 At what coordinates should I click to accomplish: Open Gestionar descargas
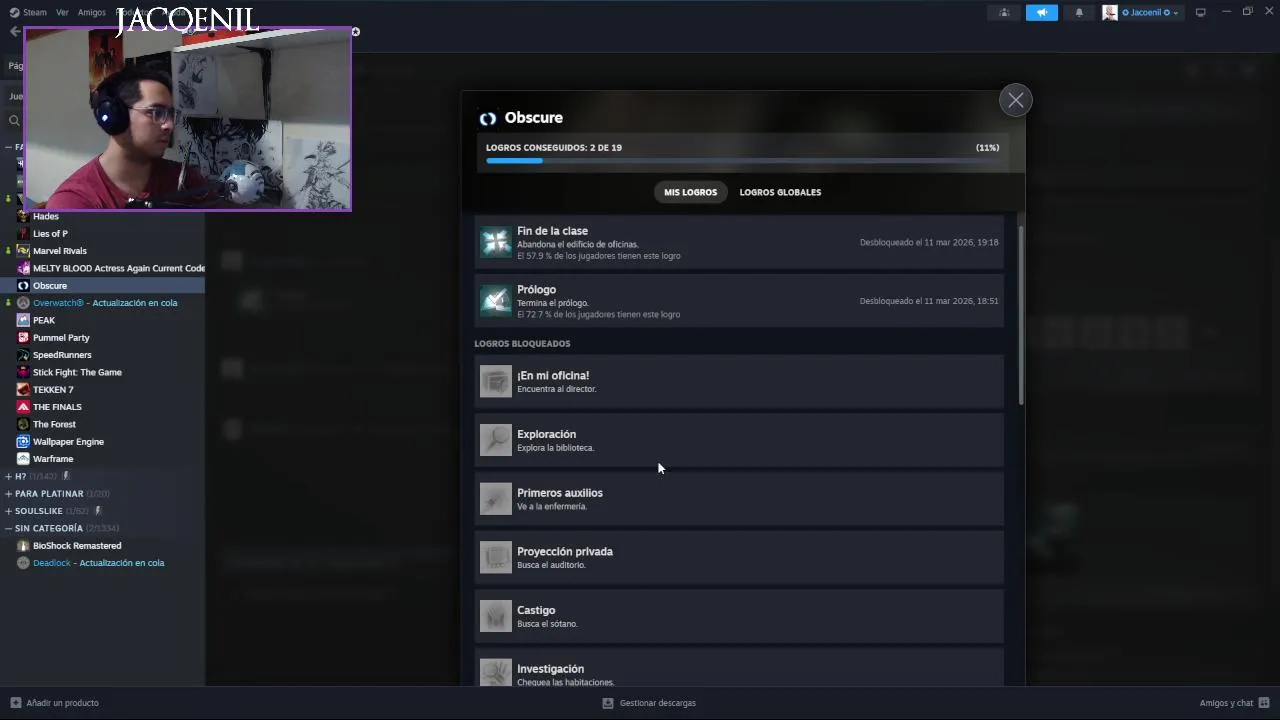[649, 703]
